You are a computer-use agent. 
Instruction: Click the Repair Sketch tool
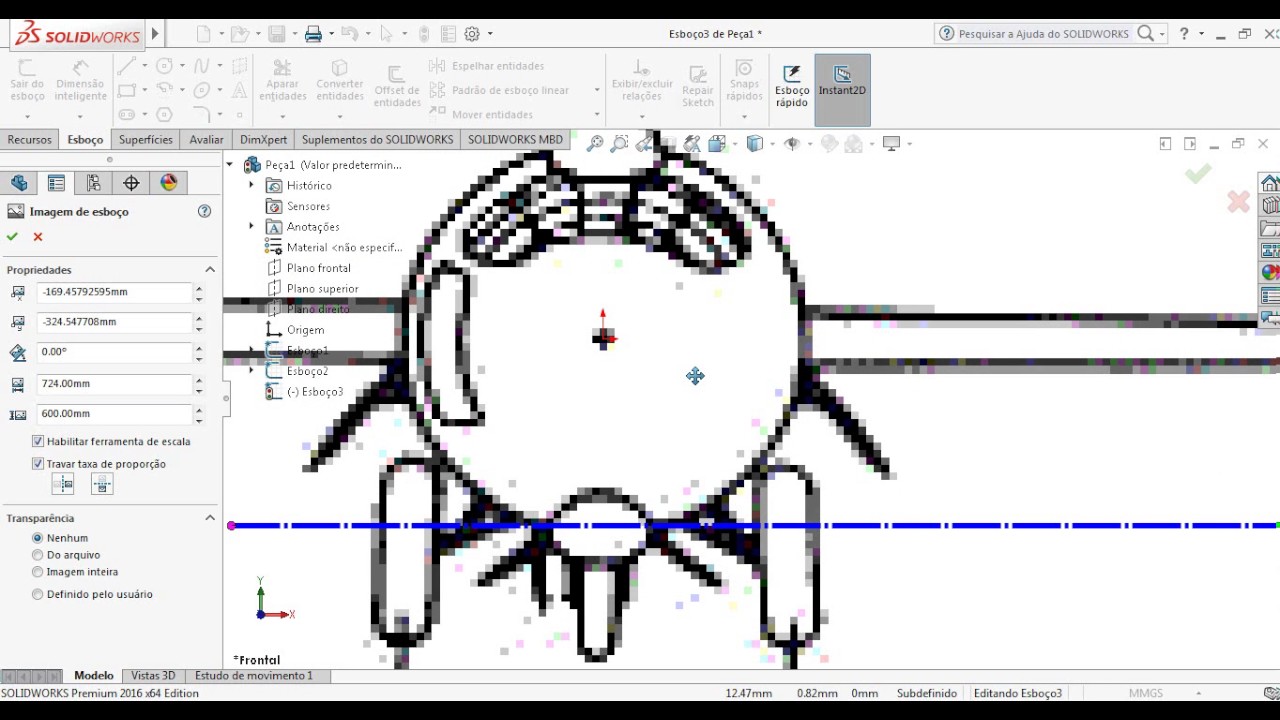point(698,86)
